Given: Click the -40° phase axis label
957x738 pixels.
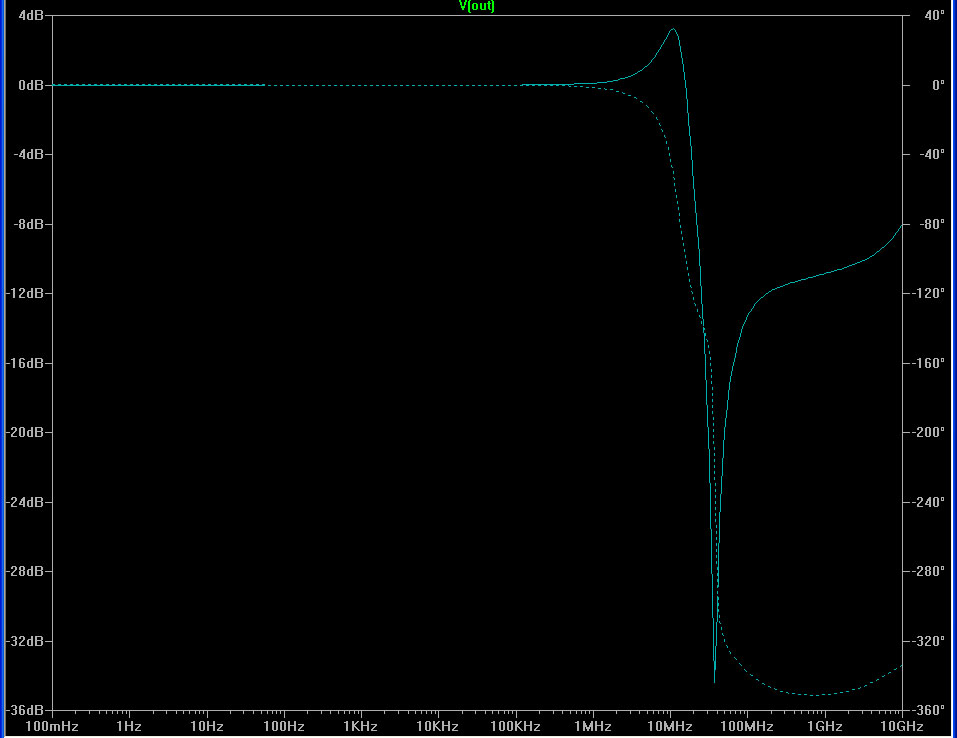Looking at the screenshot, I should [x=931, y=154].
